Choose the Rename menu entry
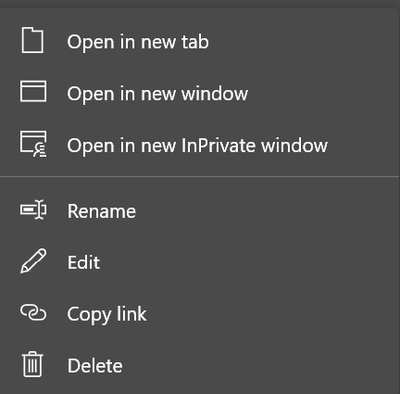Viewport: 400px width, 394px height. coord(200,211)
